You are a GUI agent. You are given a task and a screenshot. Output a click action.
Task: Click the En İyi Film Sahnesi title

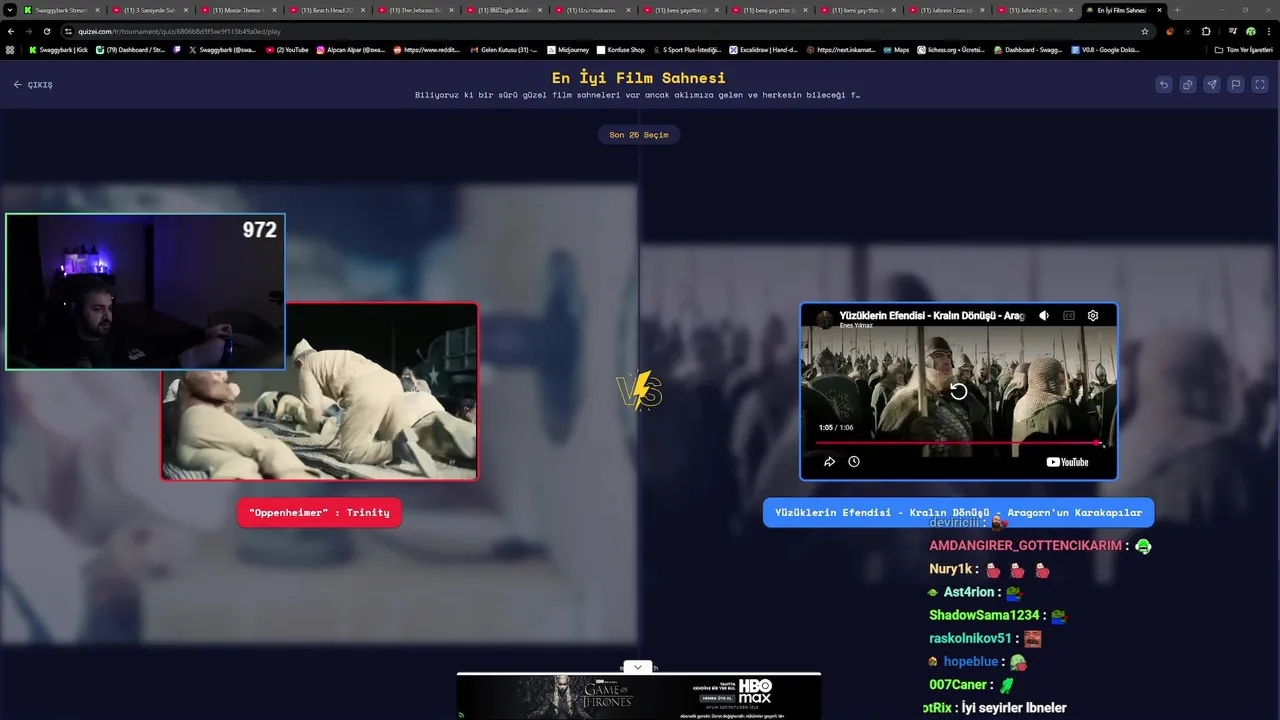(x=638, y=77)
